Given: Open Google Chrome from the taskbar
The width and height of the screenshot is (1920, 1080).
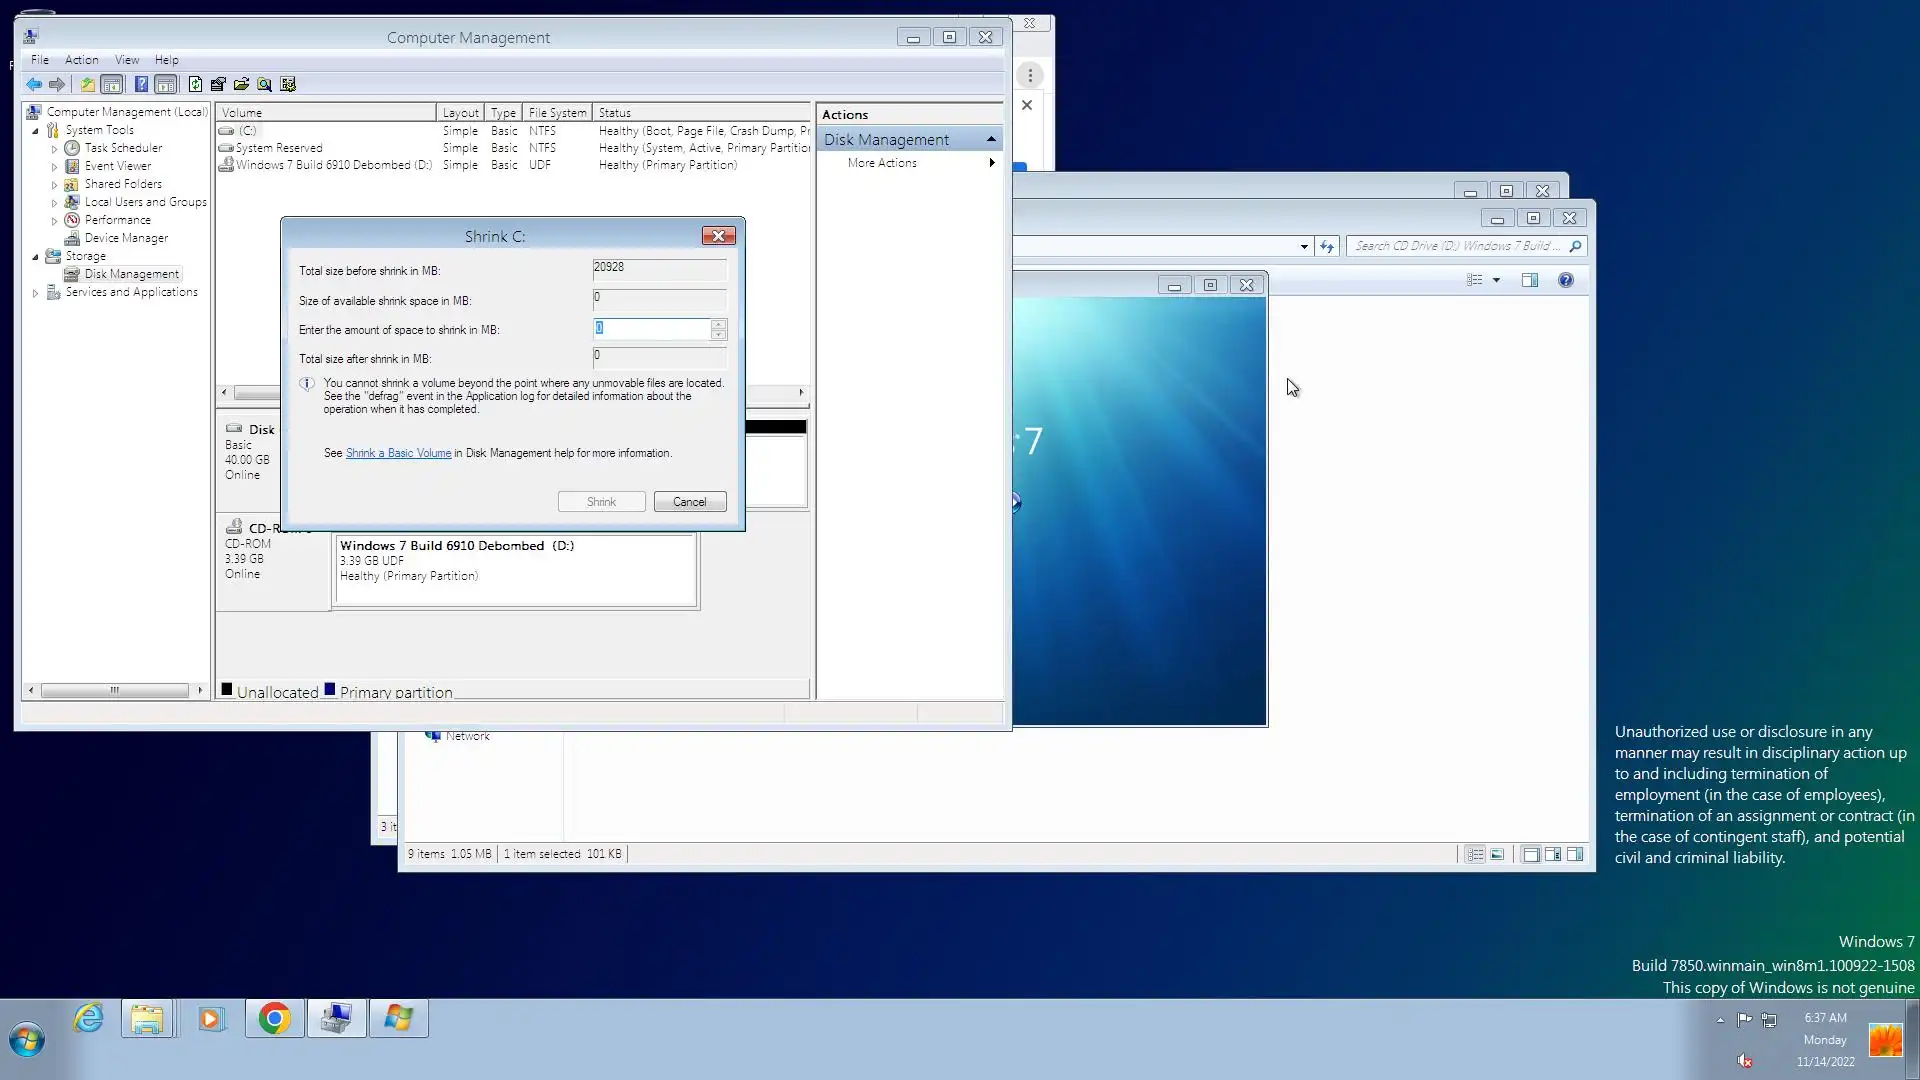Looking at the screenshot, I should coord(274,1018).
